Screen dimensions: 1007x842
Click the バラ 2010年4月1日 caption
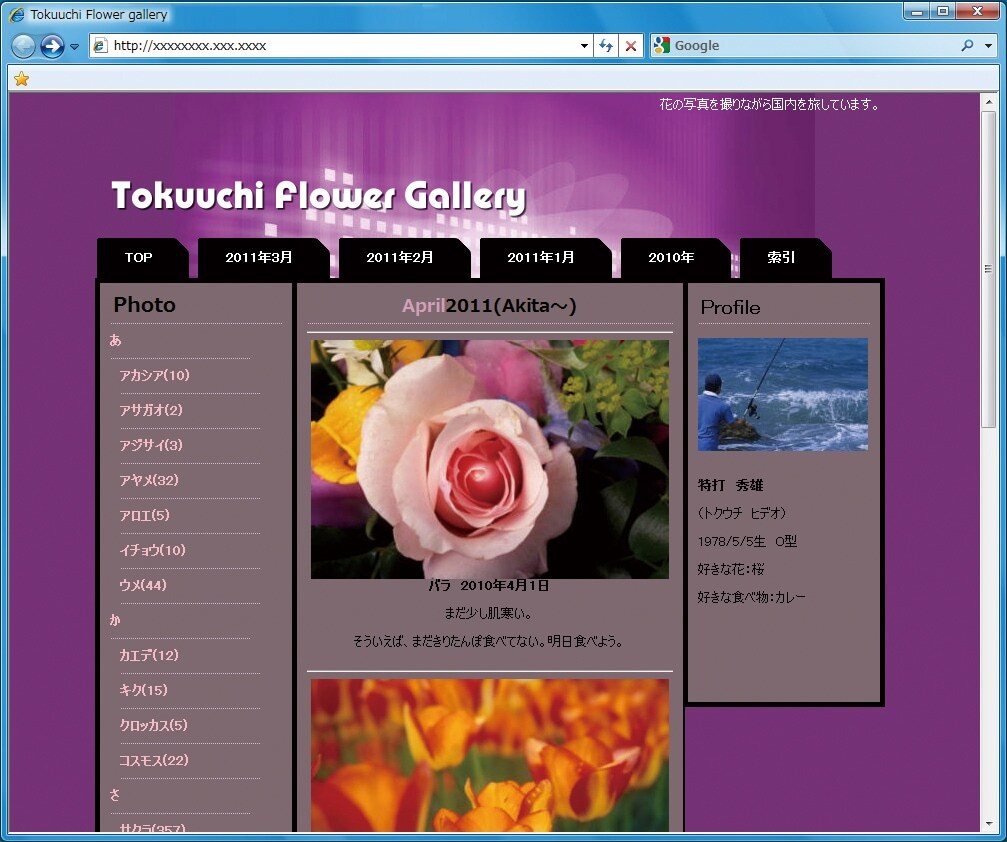[489, 586]
